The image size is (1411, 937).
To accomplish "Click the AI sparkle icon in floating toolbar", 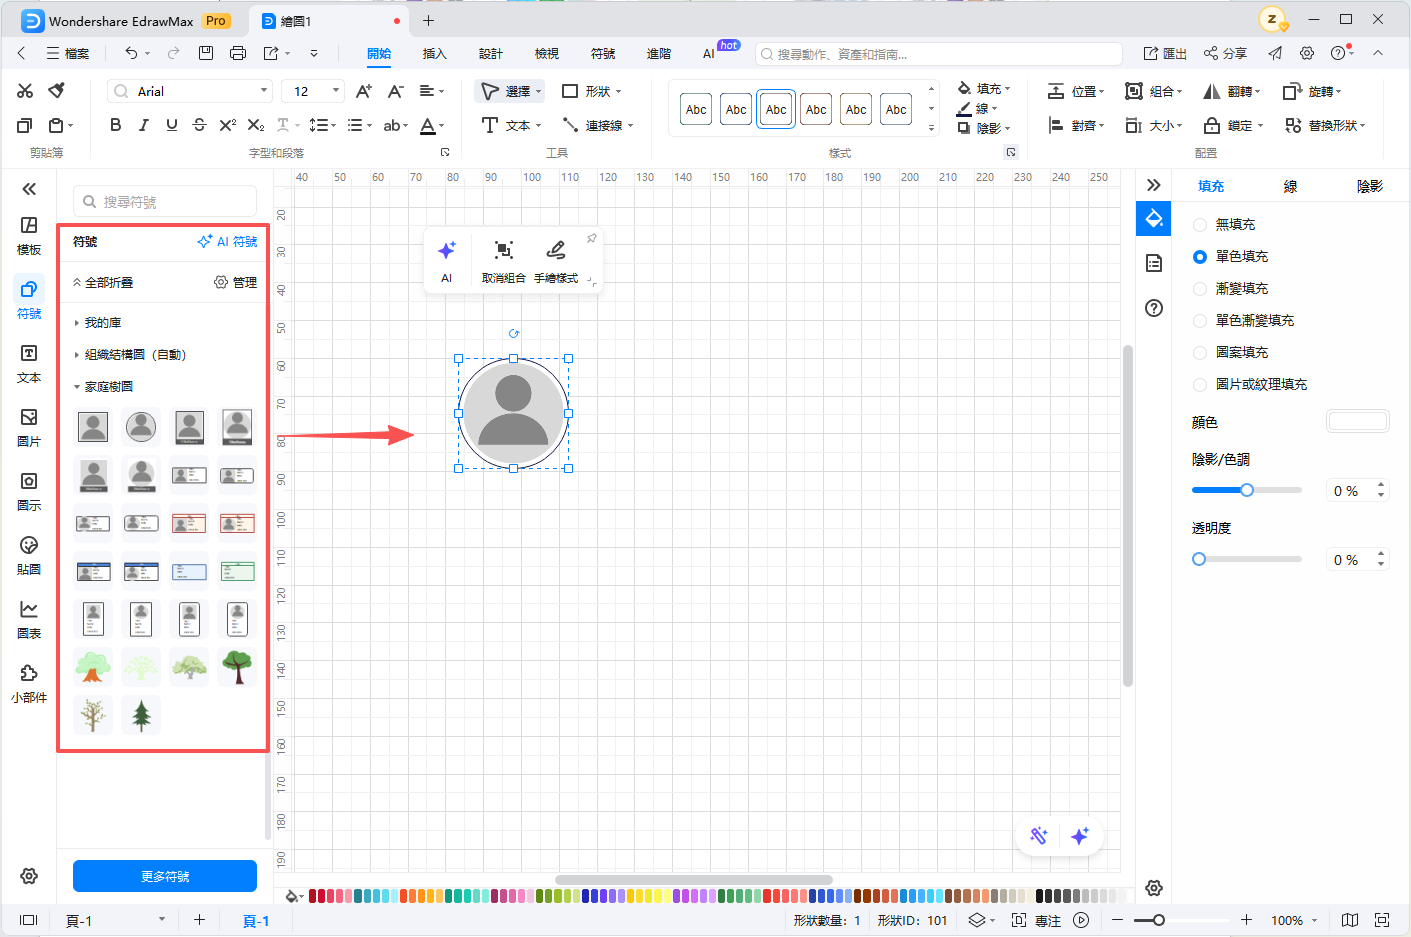I will pyautogui.click(x=446, y=250).
